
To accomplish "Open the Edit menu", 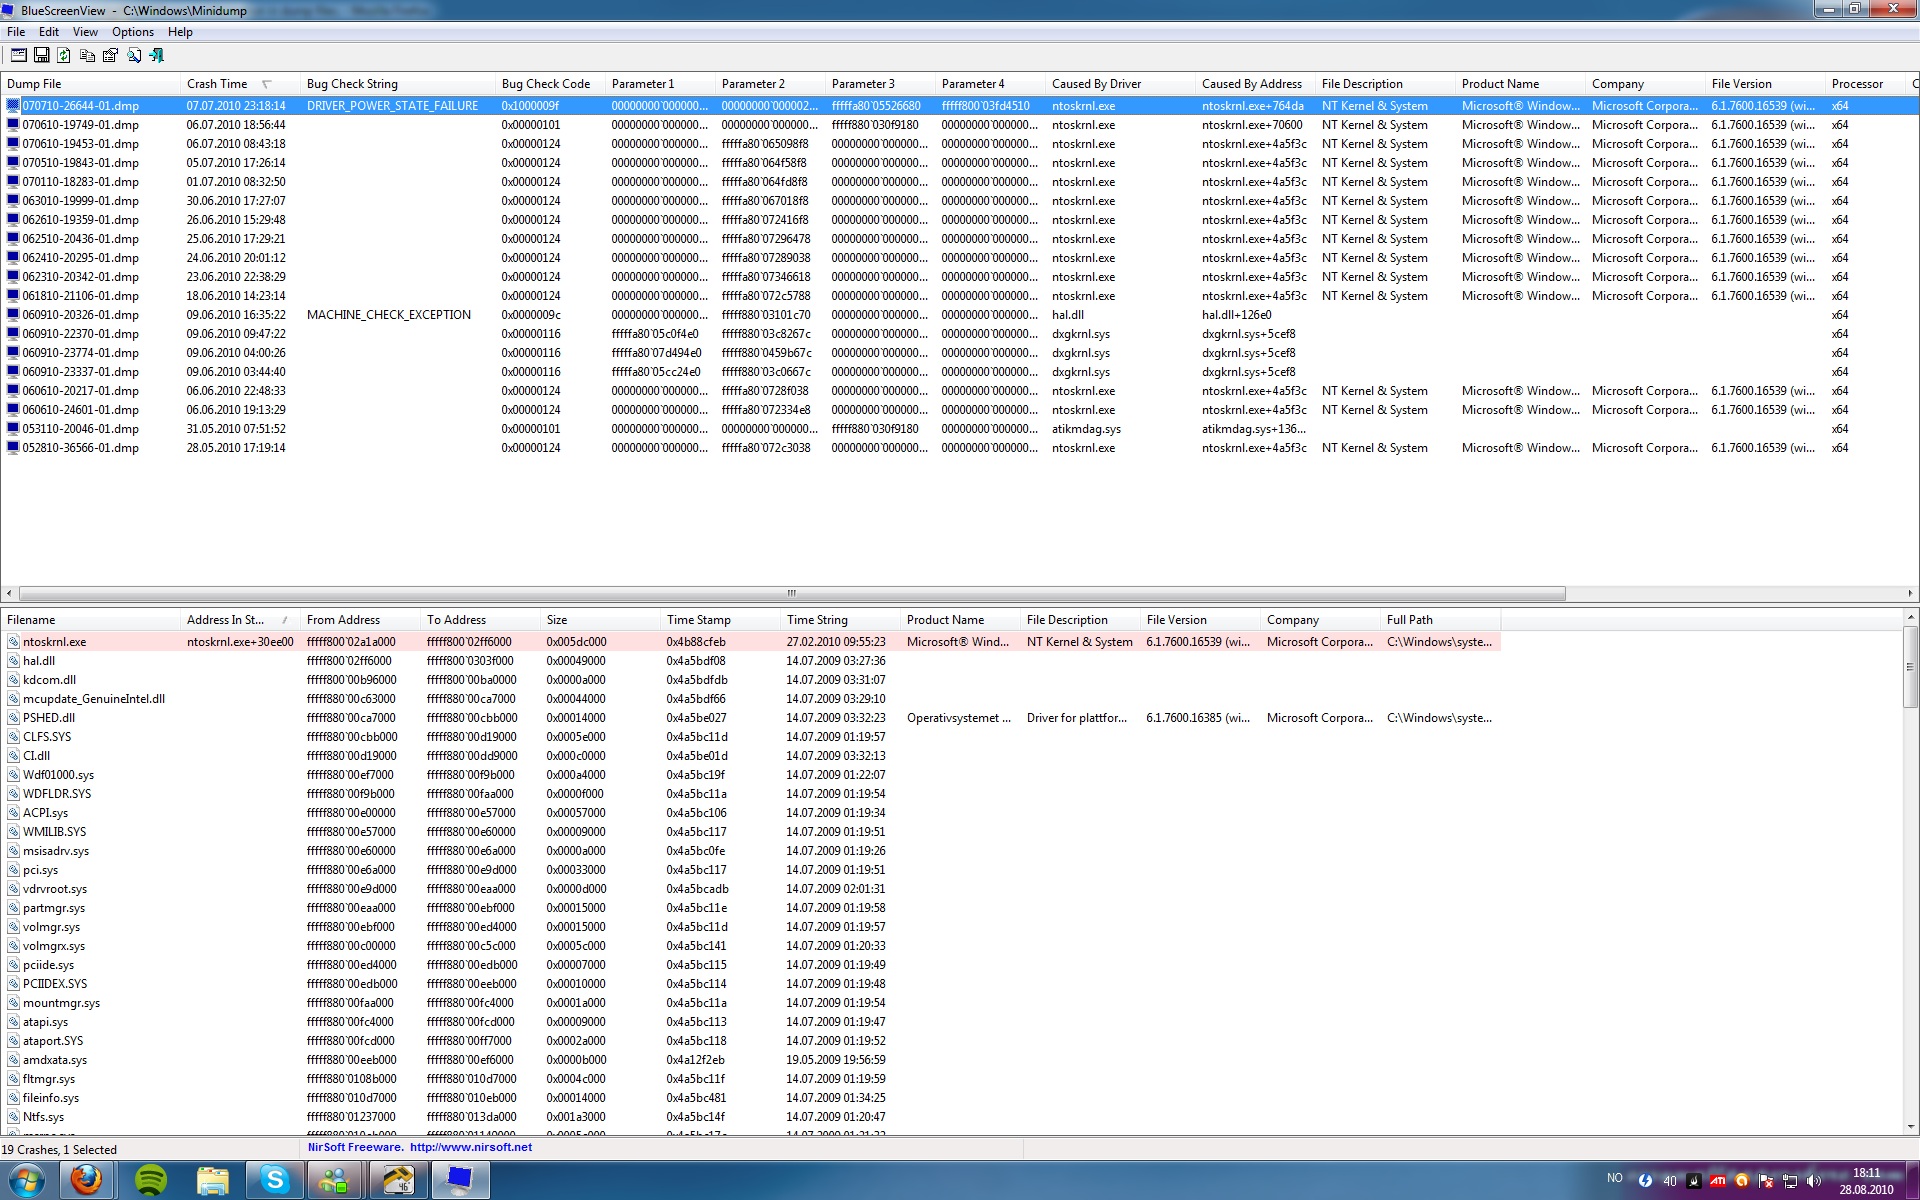I will [49, 32].
